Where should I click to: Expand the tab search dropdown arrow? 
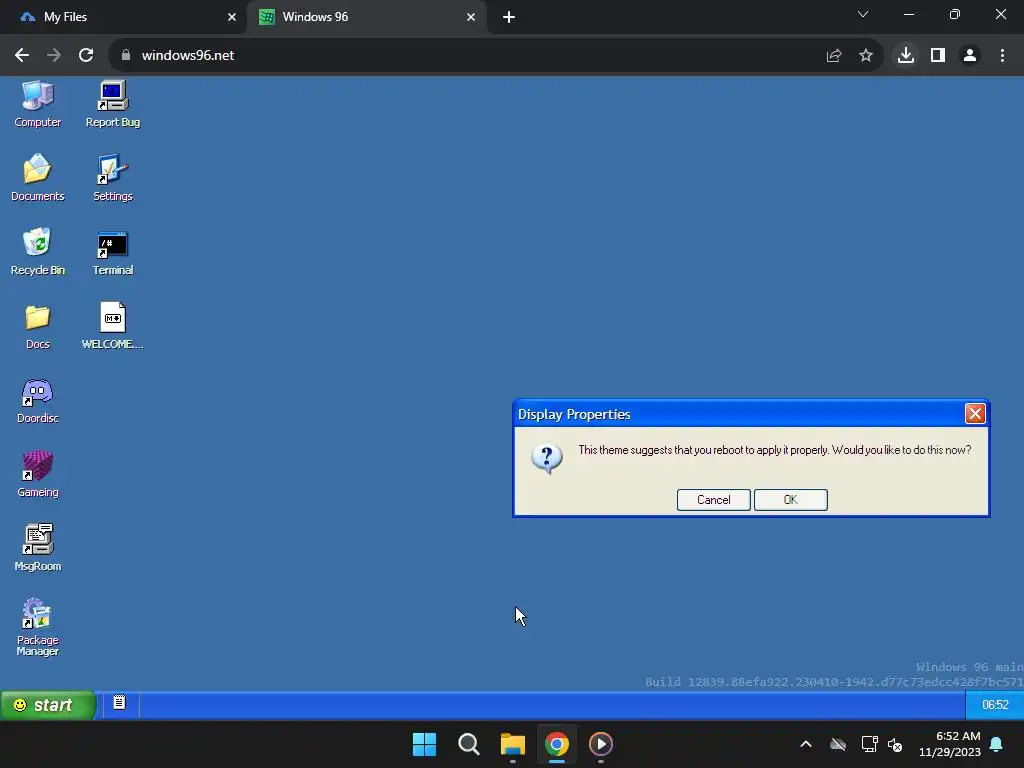[863, 14]
